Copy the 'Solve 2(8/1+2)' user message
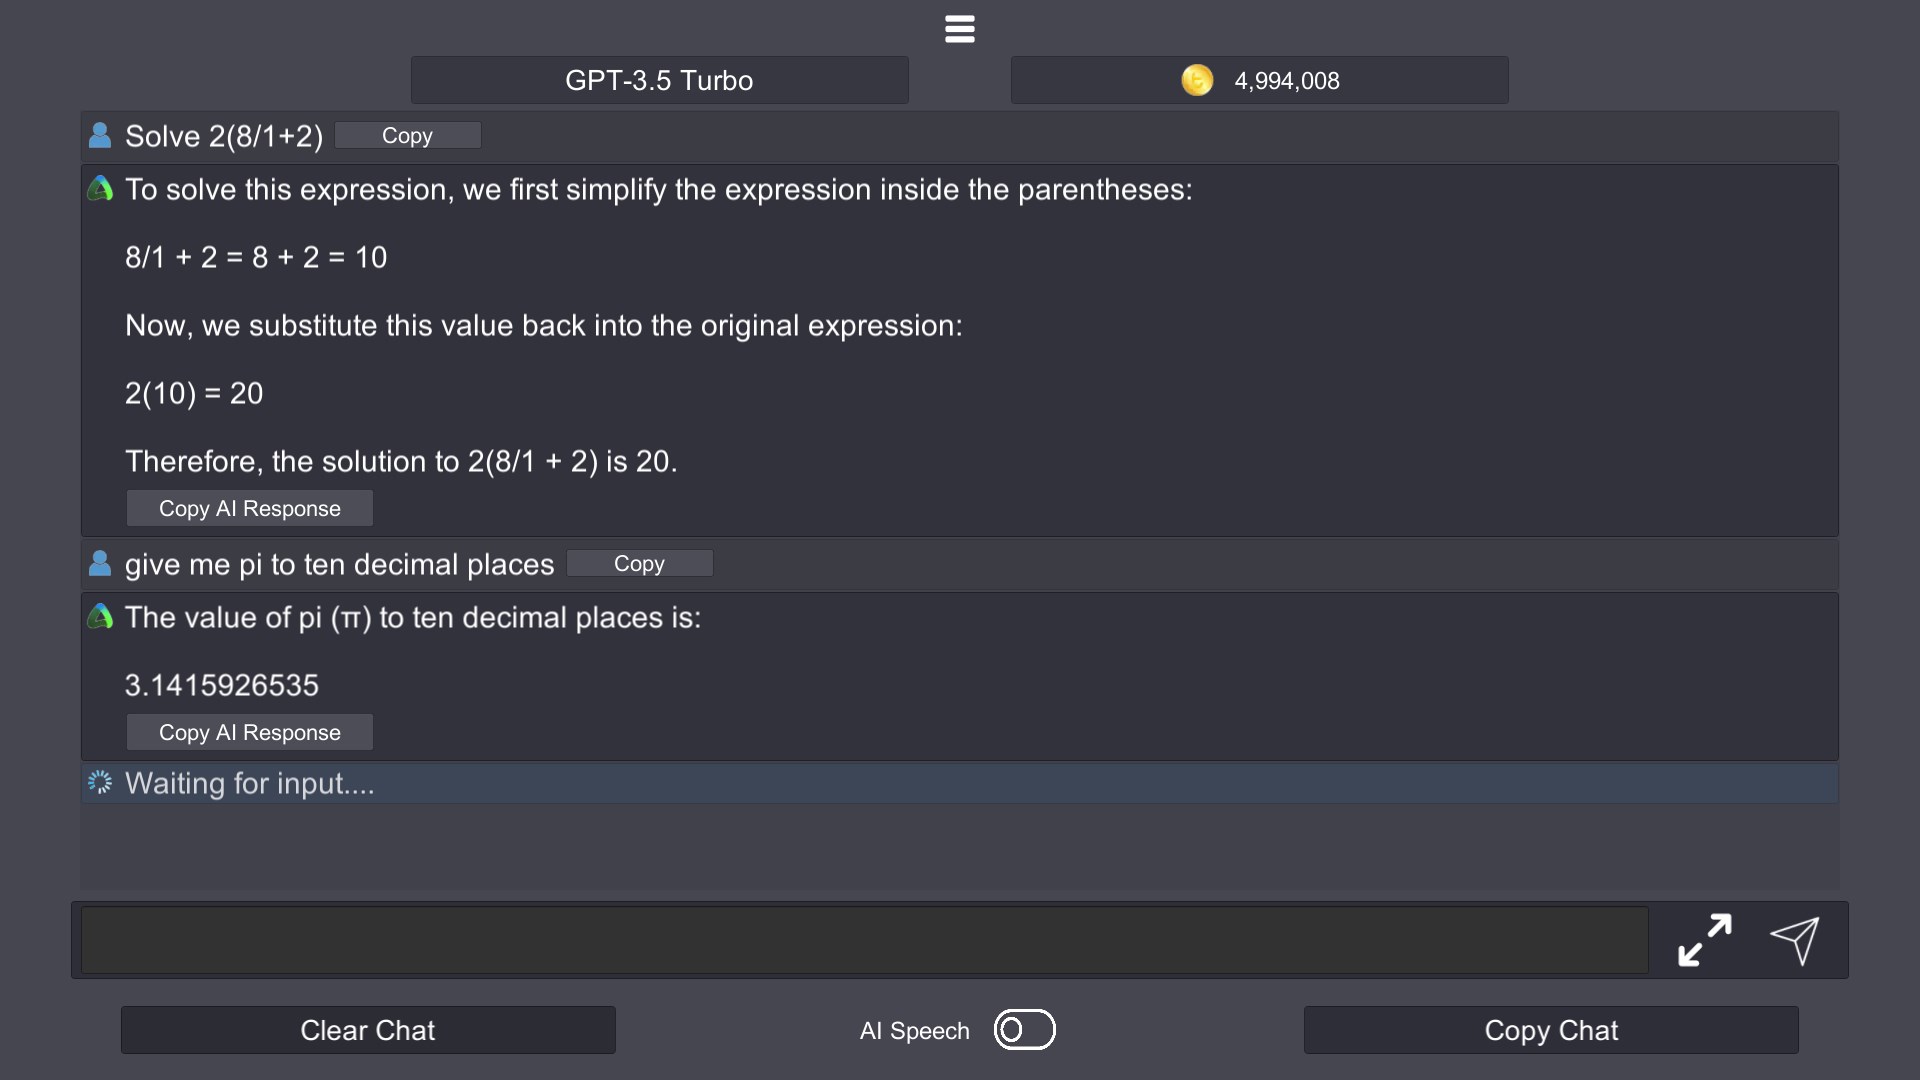The image size is (1920, 1080). pos(407,136)
